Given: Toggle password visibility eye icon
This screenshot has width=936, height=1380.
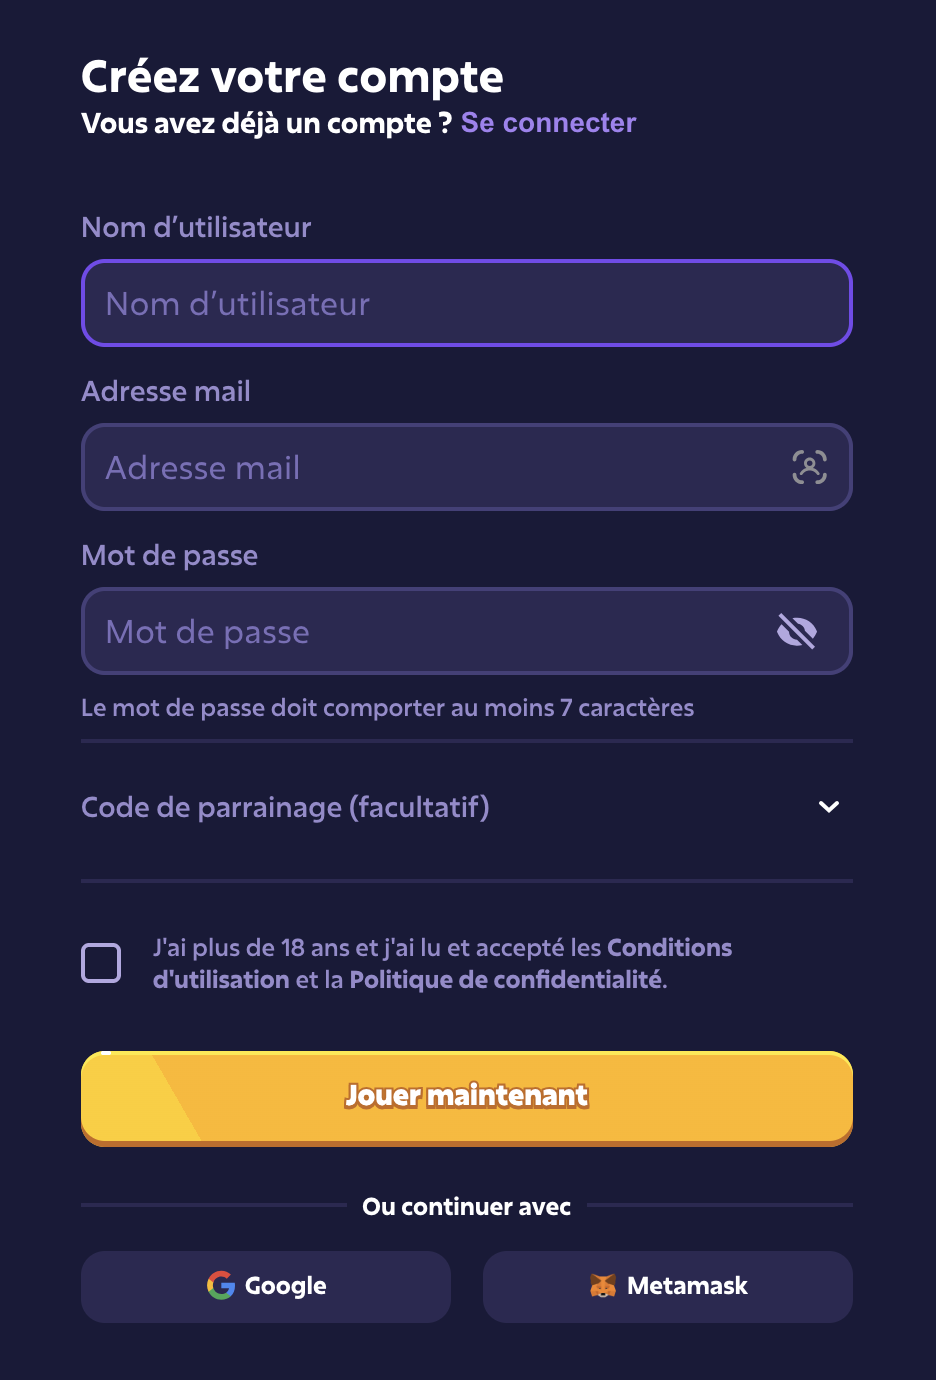Looking at the screenshot, I should 797,631.
